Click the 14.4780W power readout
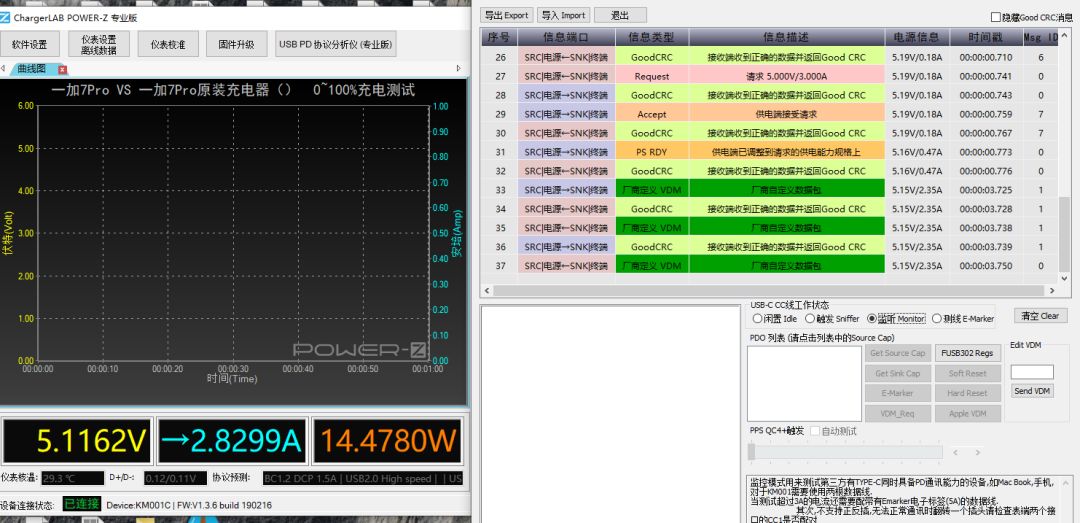The image size is (1080, 523). pyautogui.click(x=387, y=441)
